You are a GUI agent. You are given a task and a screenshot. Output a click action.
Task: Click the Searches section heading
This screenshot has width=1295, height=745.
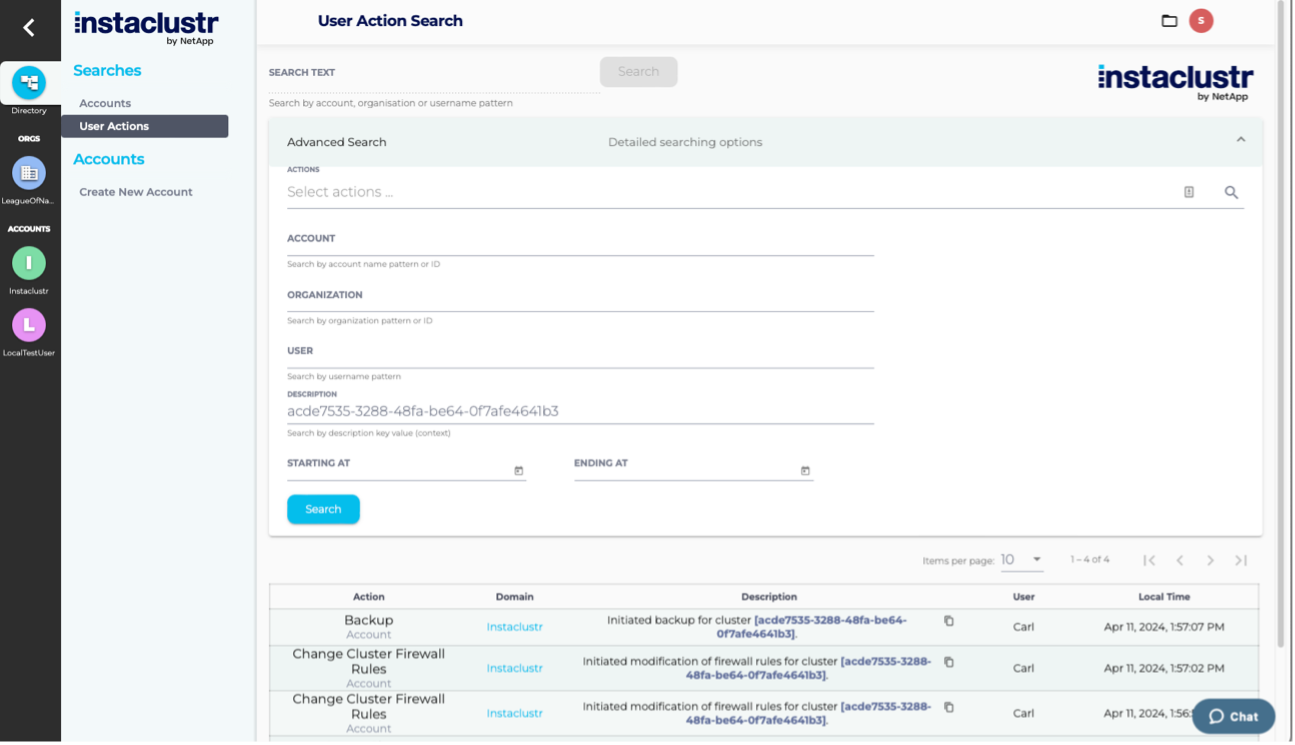pyautogui.click(x=107, y=70)
